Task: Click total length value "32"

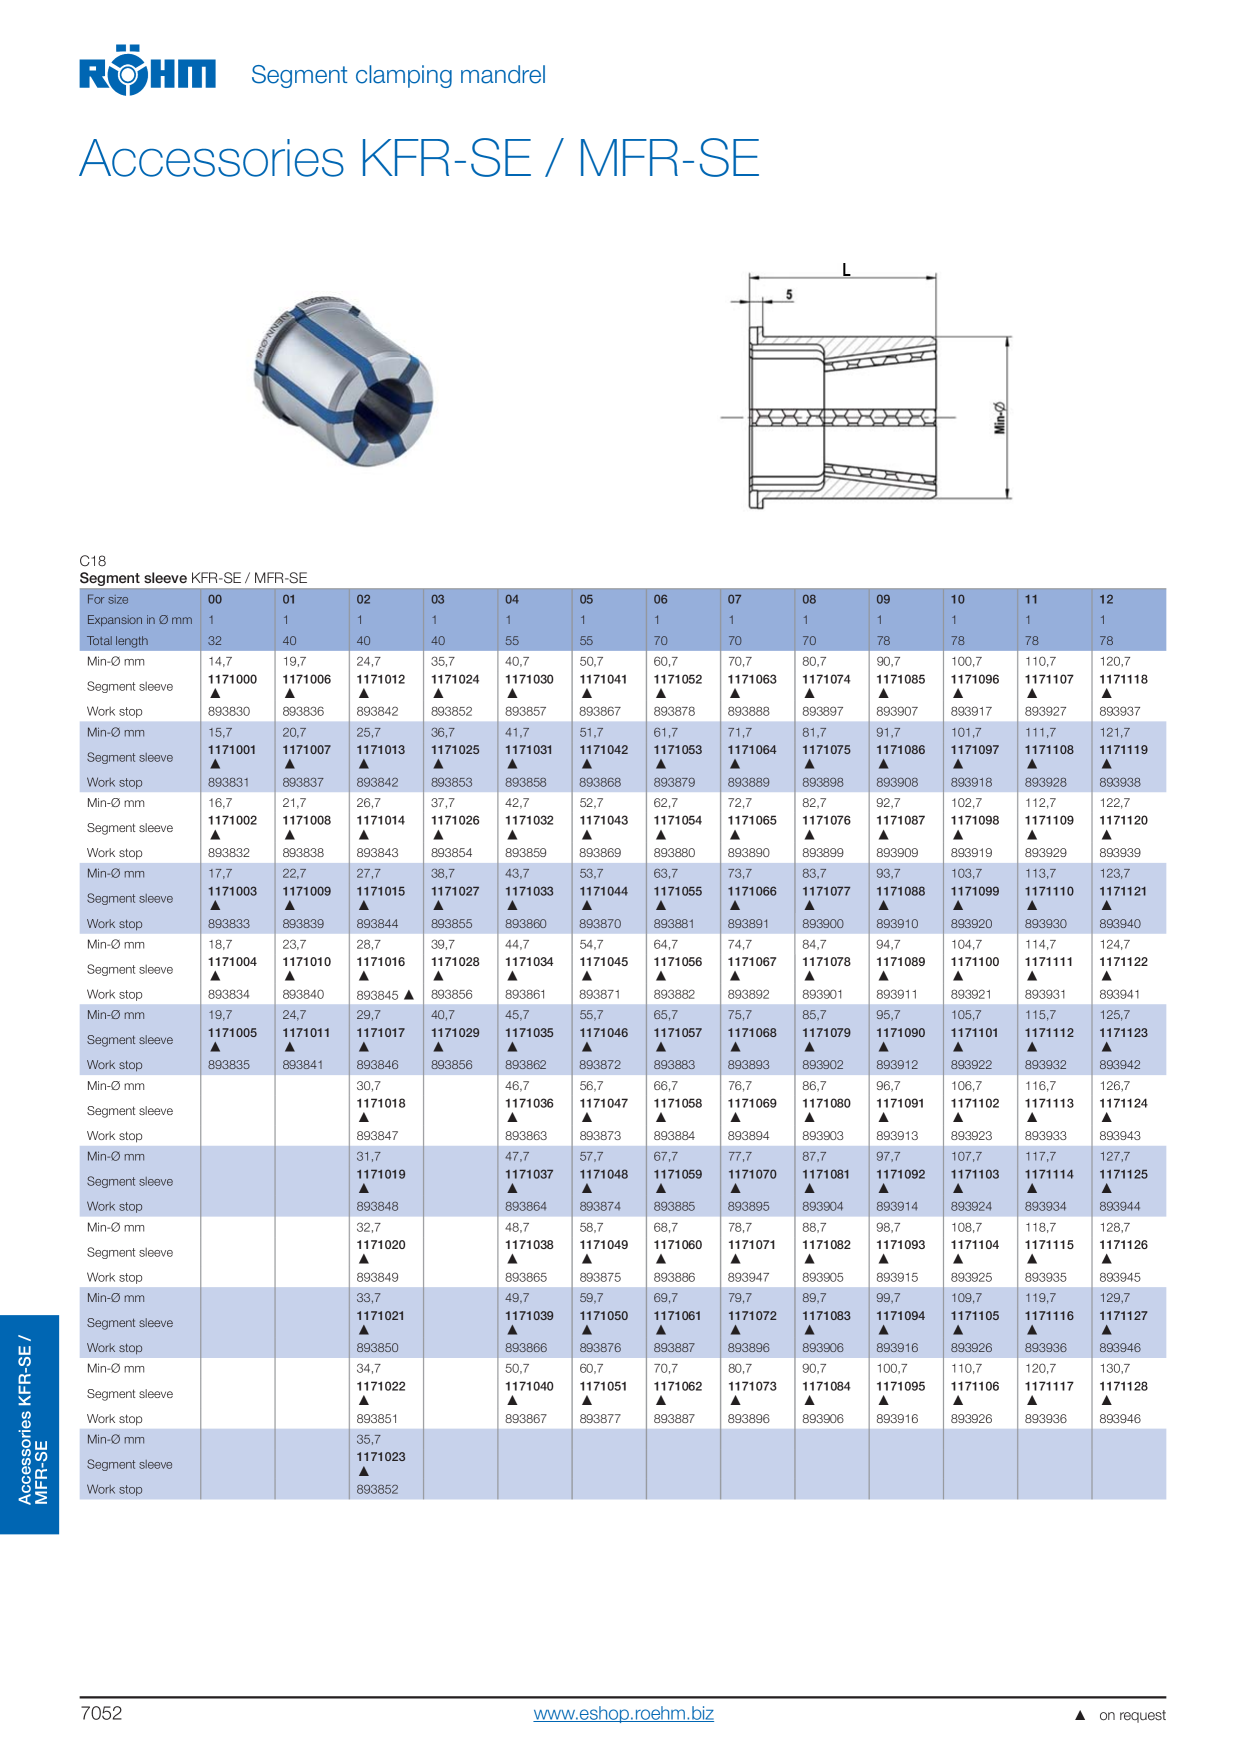Action: click(215, 641)
